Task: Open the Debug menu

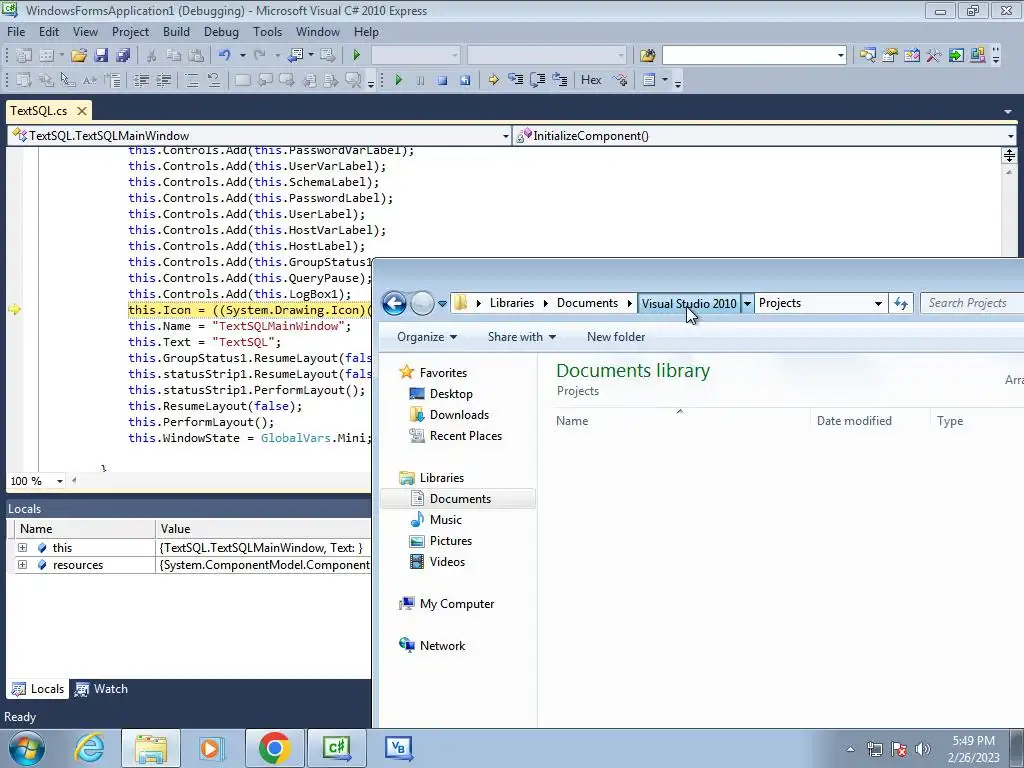Action: [221, 32]
